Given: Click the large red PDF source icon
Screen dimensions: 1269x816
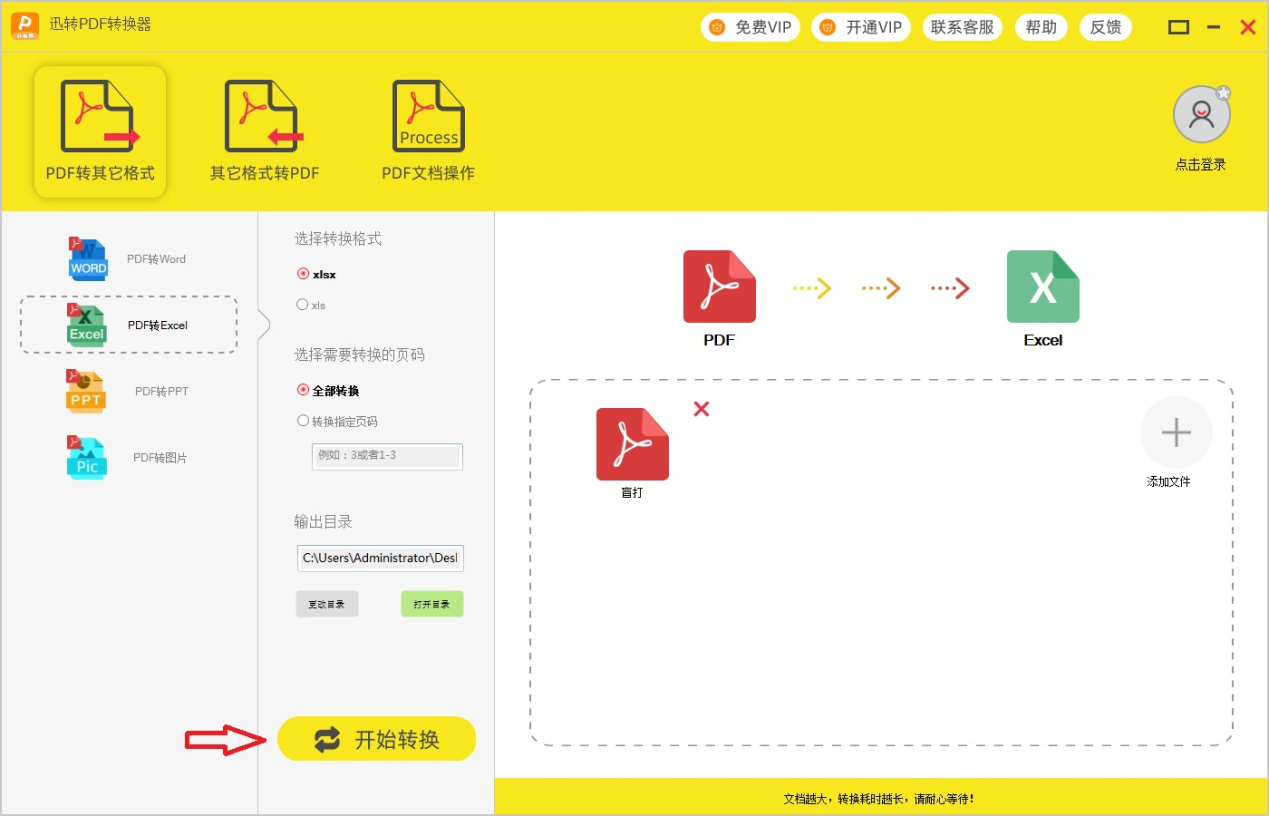Looking at the screenshot, I should click(719, 286).
